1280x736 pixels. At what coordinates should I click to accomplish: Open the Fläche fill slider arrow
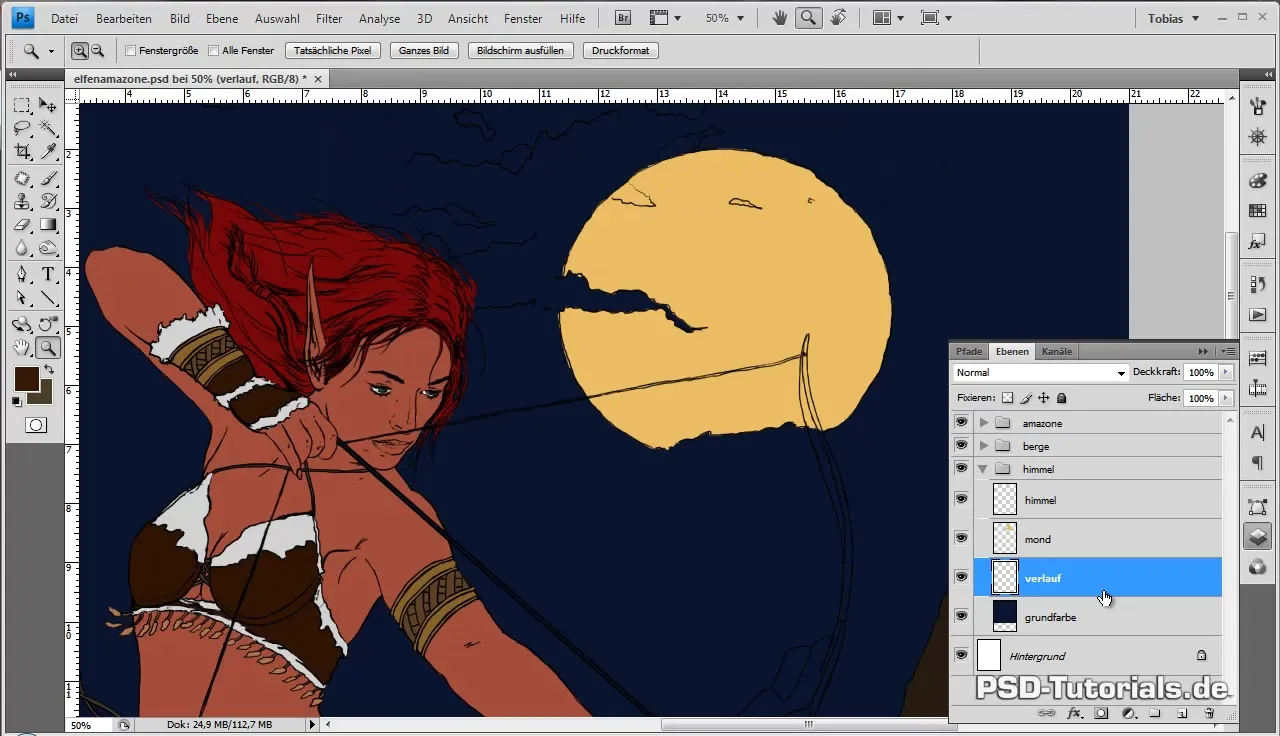[1227, 398]
